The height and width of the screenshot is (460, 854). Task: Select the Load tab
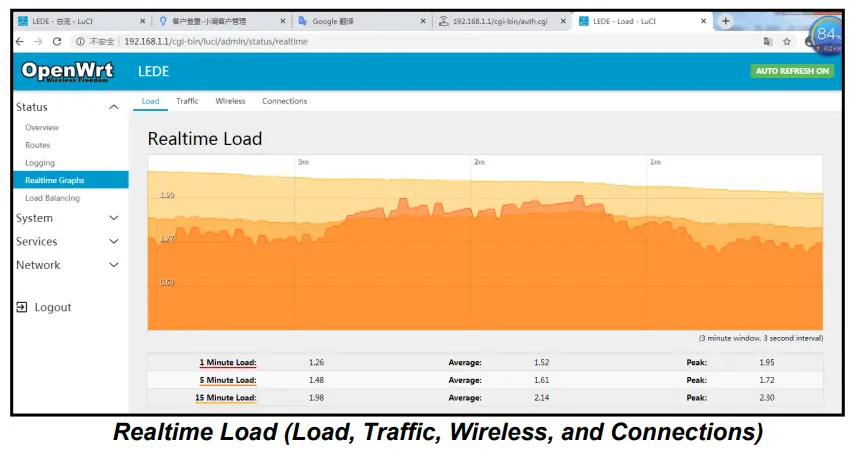click(x=150, y=101)
